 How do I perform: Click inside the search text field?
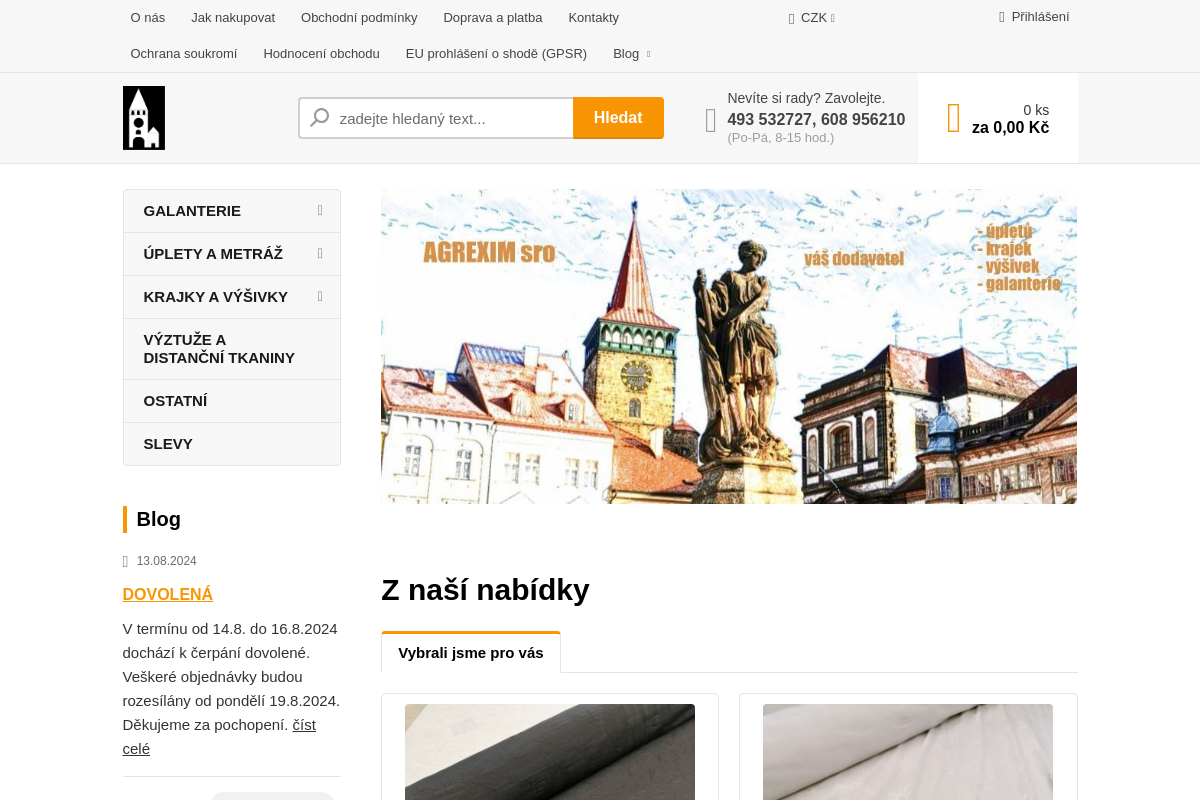point(450,118)
